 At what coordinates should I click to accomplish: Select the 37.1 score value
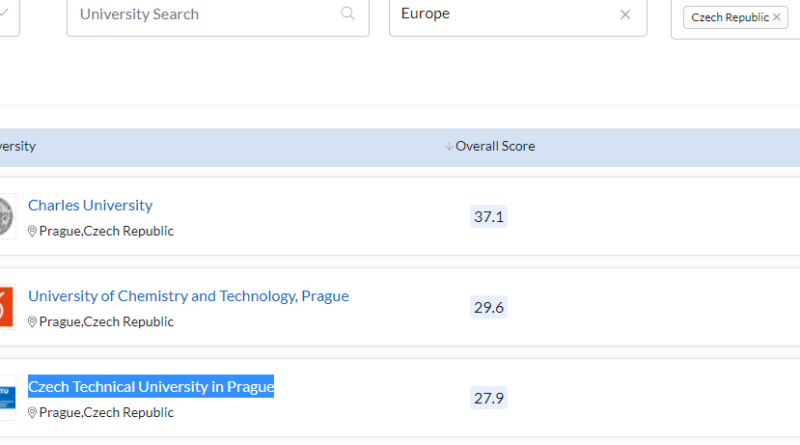click(x=489, y=216)
